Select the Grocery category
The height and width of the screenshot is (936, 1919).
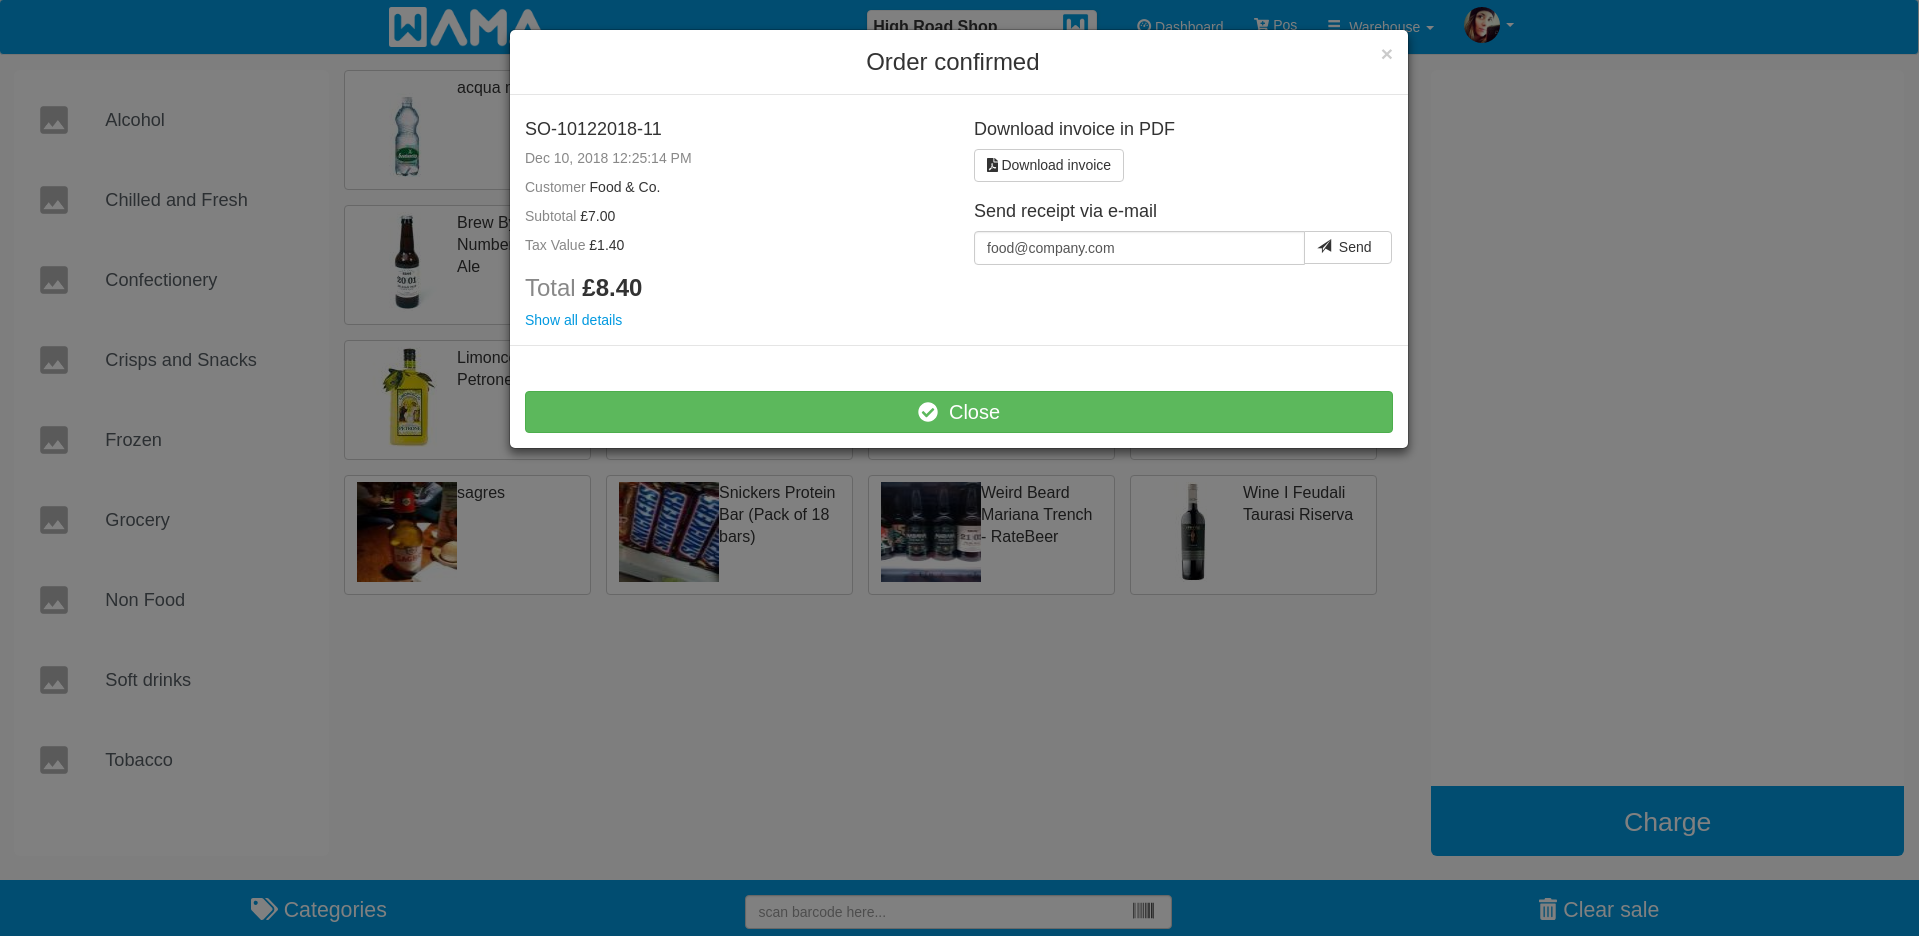pos(137,520)
